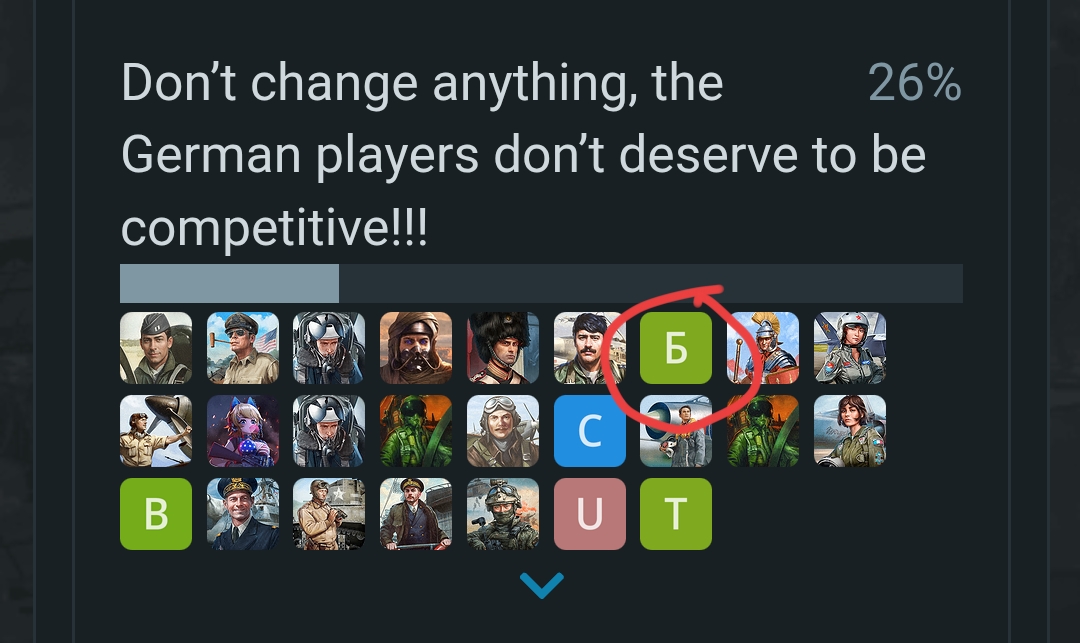
Task: Click the black bearskin hat guard avatar
Action: (x=503, y=348)
